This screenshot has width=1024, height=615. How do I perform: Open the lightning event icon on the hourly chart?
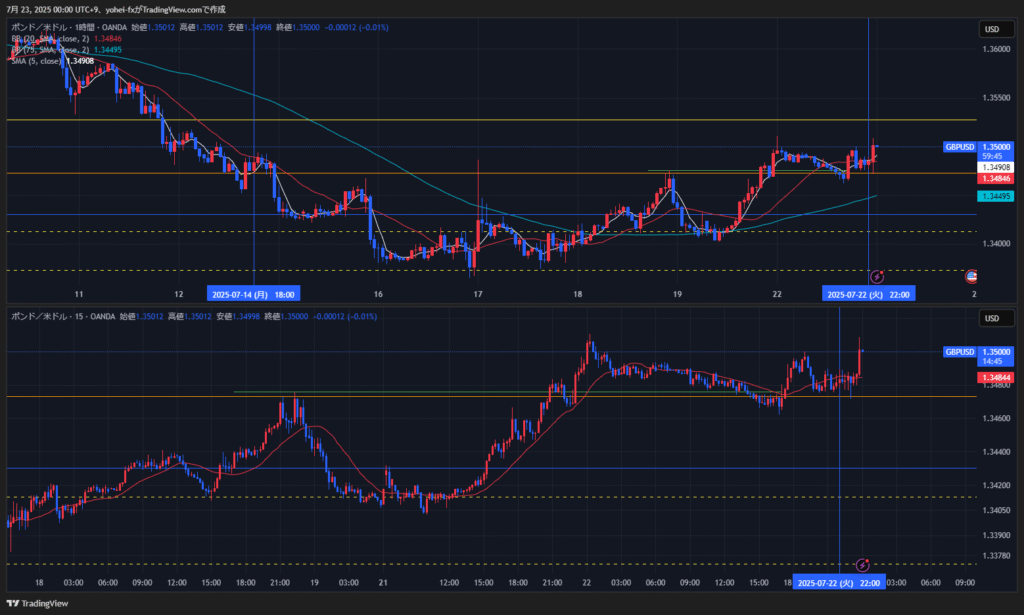877,276
